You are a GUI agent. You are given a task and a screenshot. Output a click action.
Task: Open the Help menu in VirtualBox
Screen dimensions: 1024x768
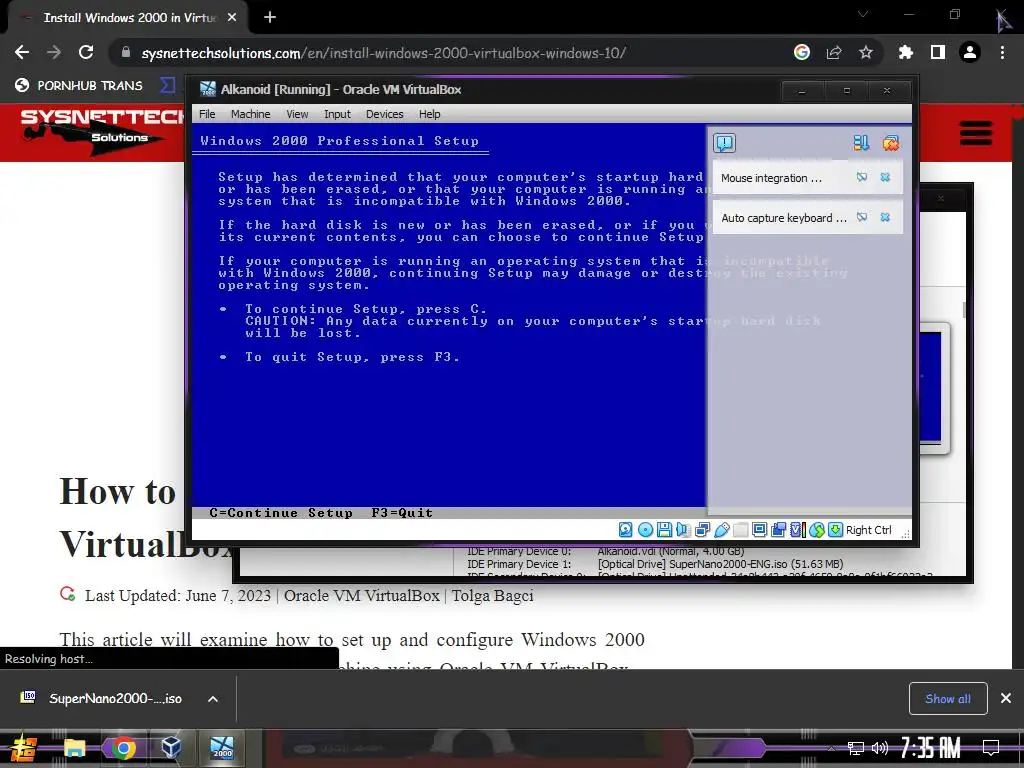tap(430, 114)
